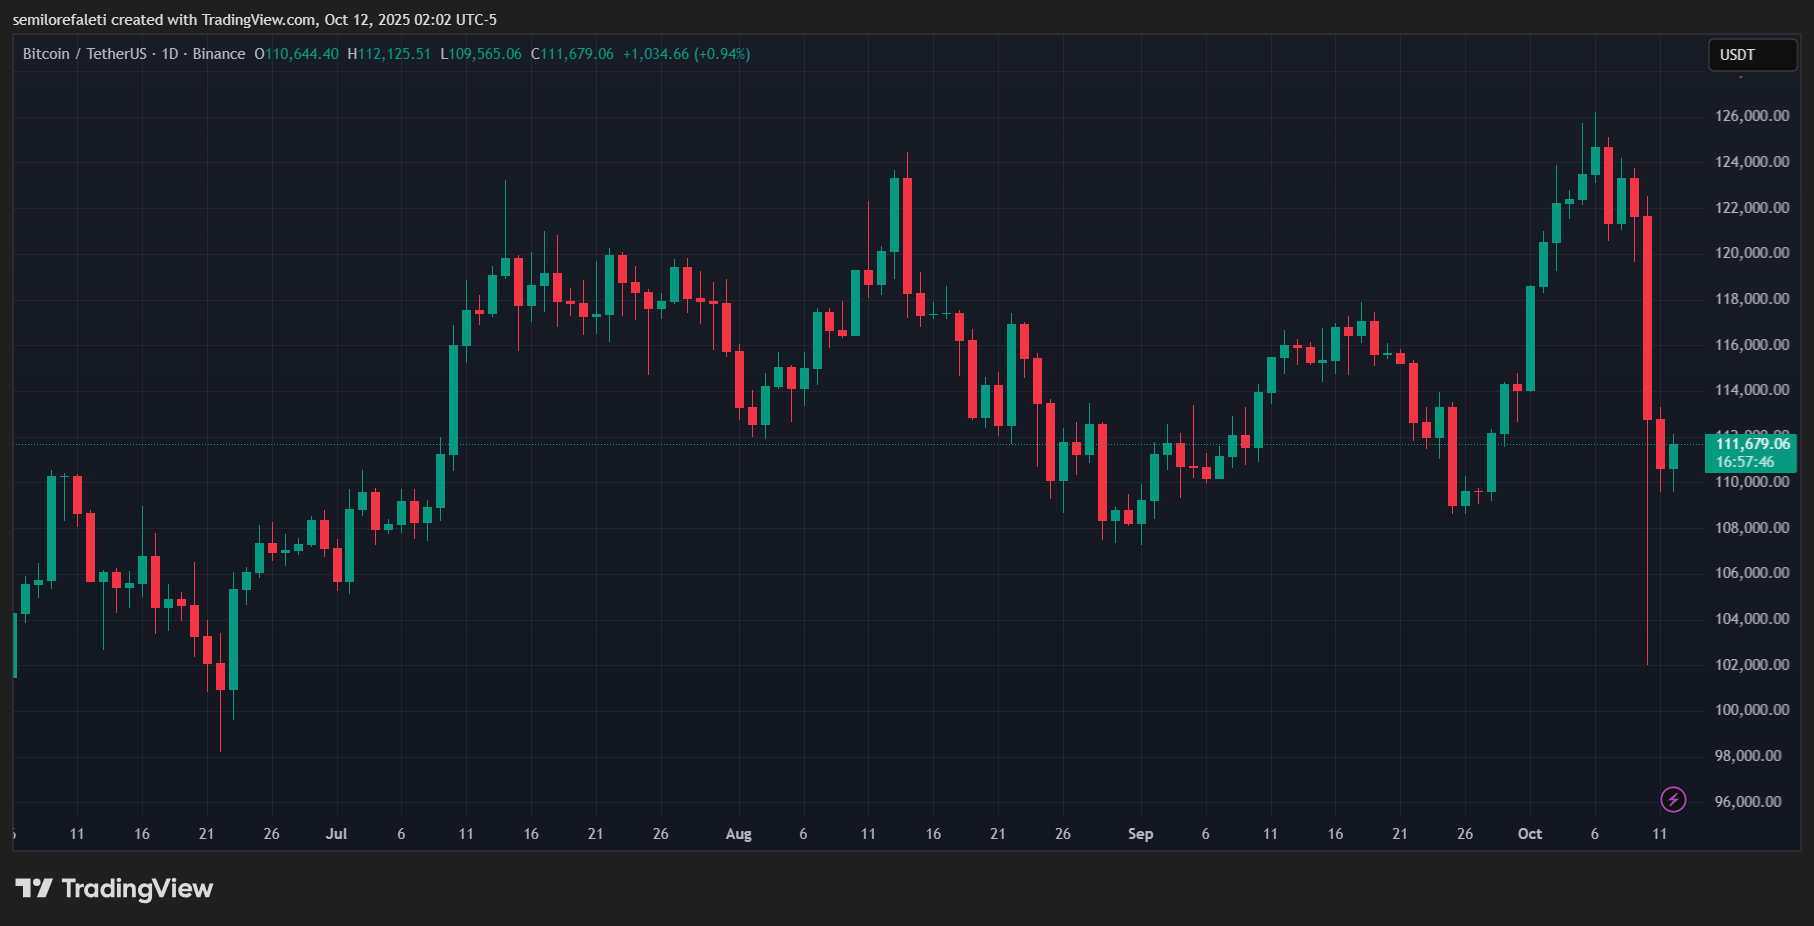The image size is (1814, 926).
Task: Click the 96,000.00 price axis label
Action: click(1747, 802)
